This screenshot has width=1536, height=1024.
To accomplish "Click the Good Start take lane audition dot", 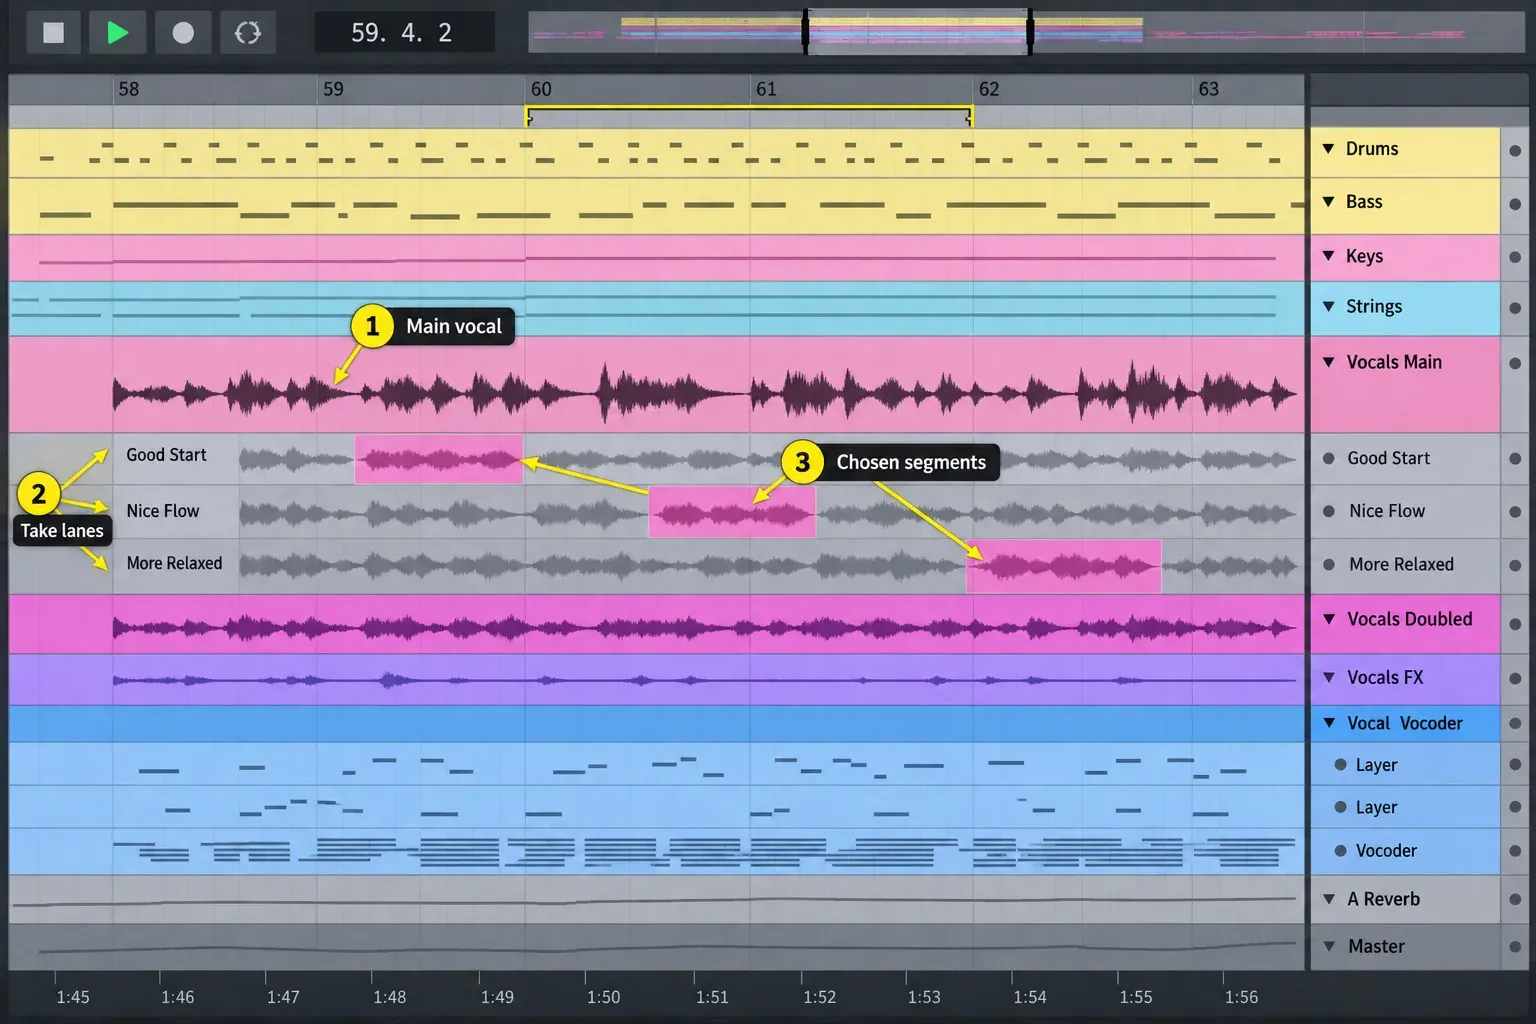I will tap(1329, 459).
